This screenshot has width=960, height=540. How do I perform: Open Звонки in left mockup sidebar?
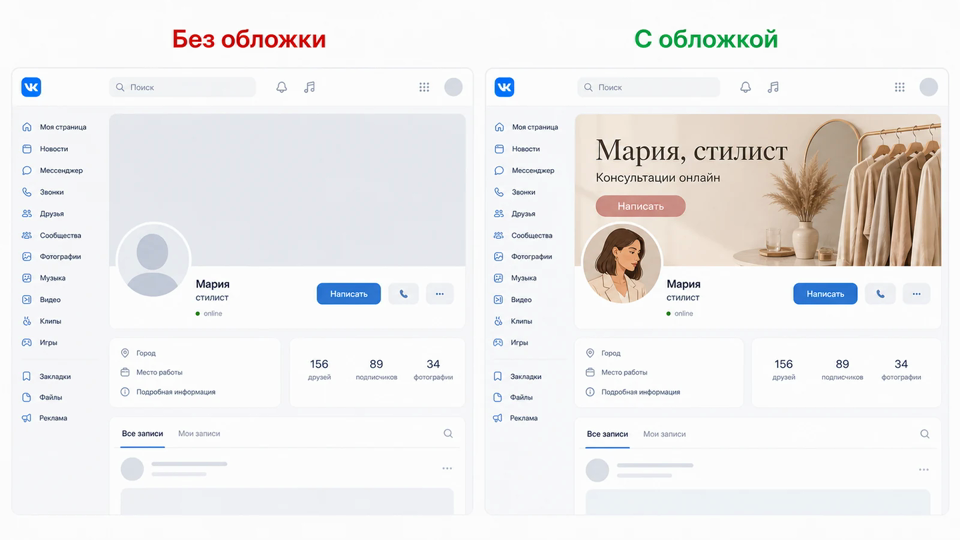pyautogui.click(x=43, y=192)
